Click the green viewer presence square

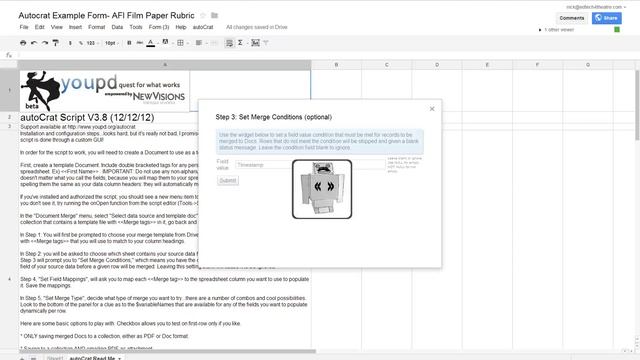[x=617, y=29]
